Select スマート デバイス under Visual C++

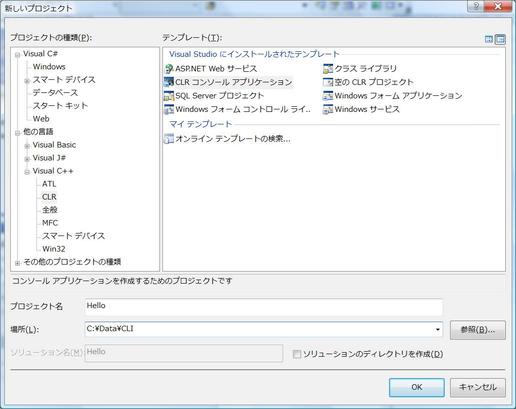(x=73, y=236)
